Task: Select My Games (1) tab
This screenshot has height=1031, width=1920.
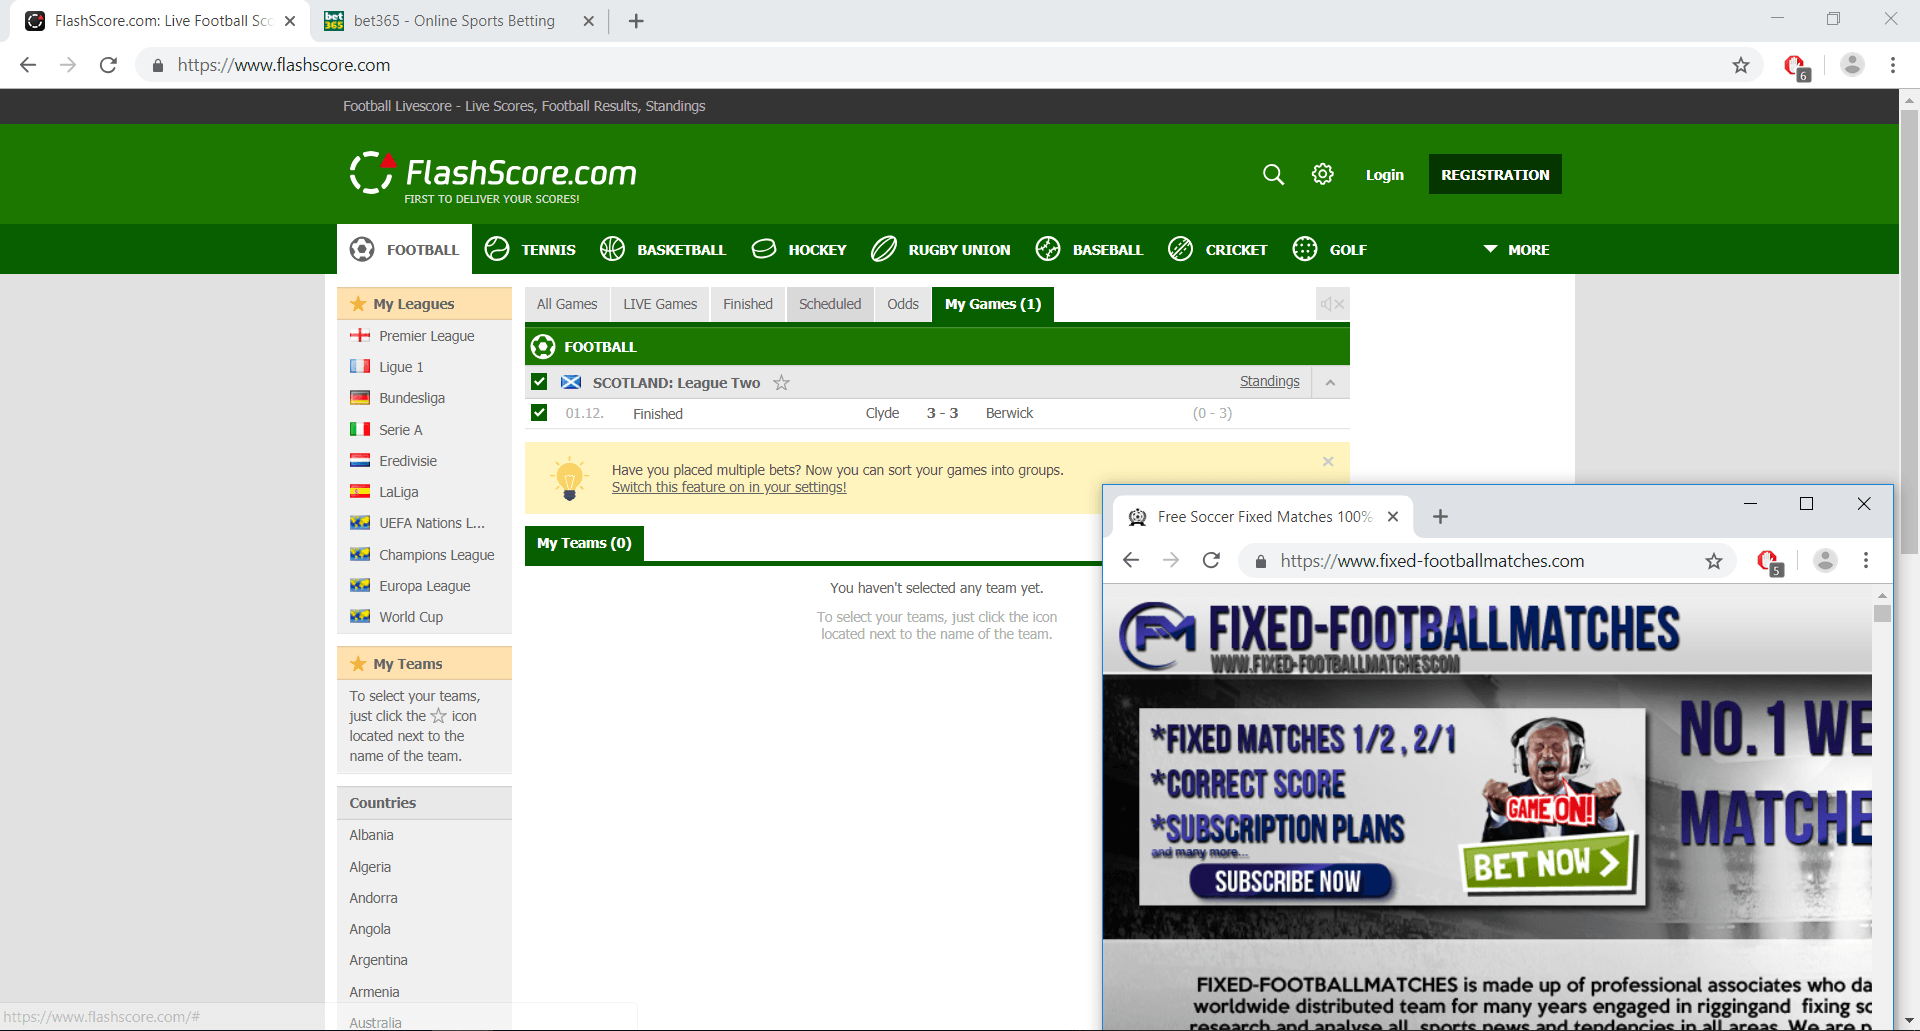Action: click(993, 304)
